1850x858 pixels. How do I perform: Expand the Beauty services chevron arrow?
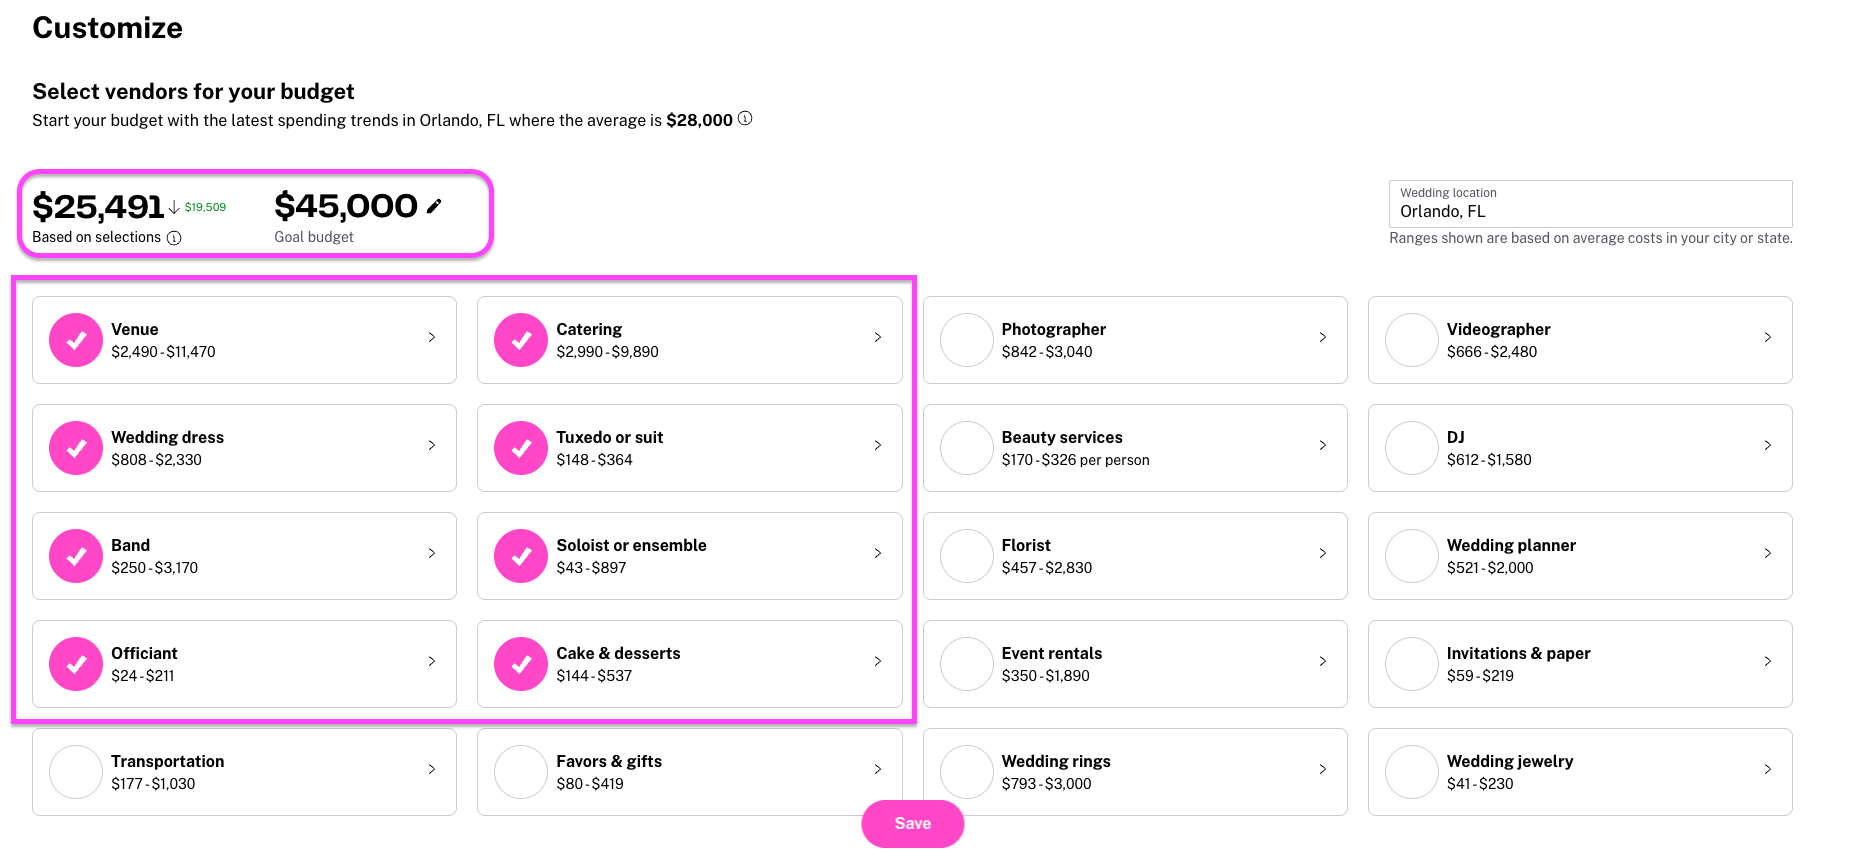pyautogui.click(x=1323, y=445)
